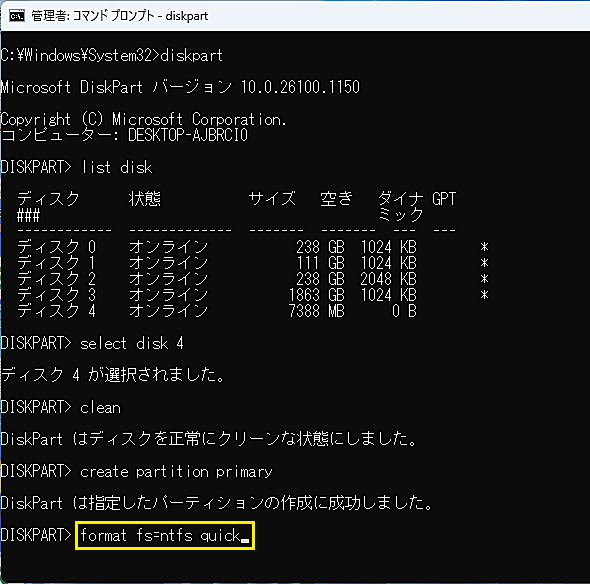Click the 'ディスク 4 が選択されました' message

point(113,375)
